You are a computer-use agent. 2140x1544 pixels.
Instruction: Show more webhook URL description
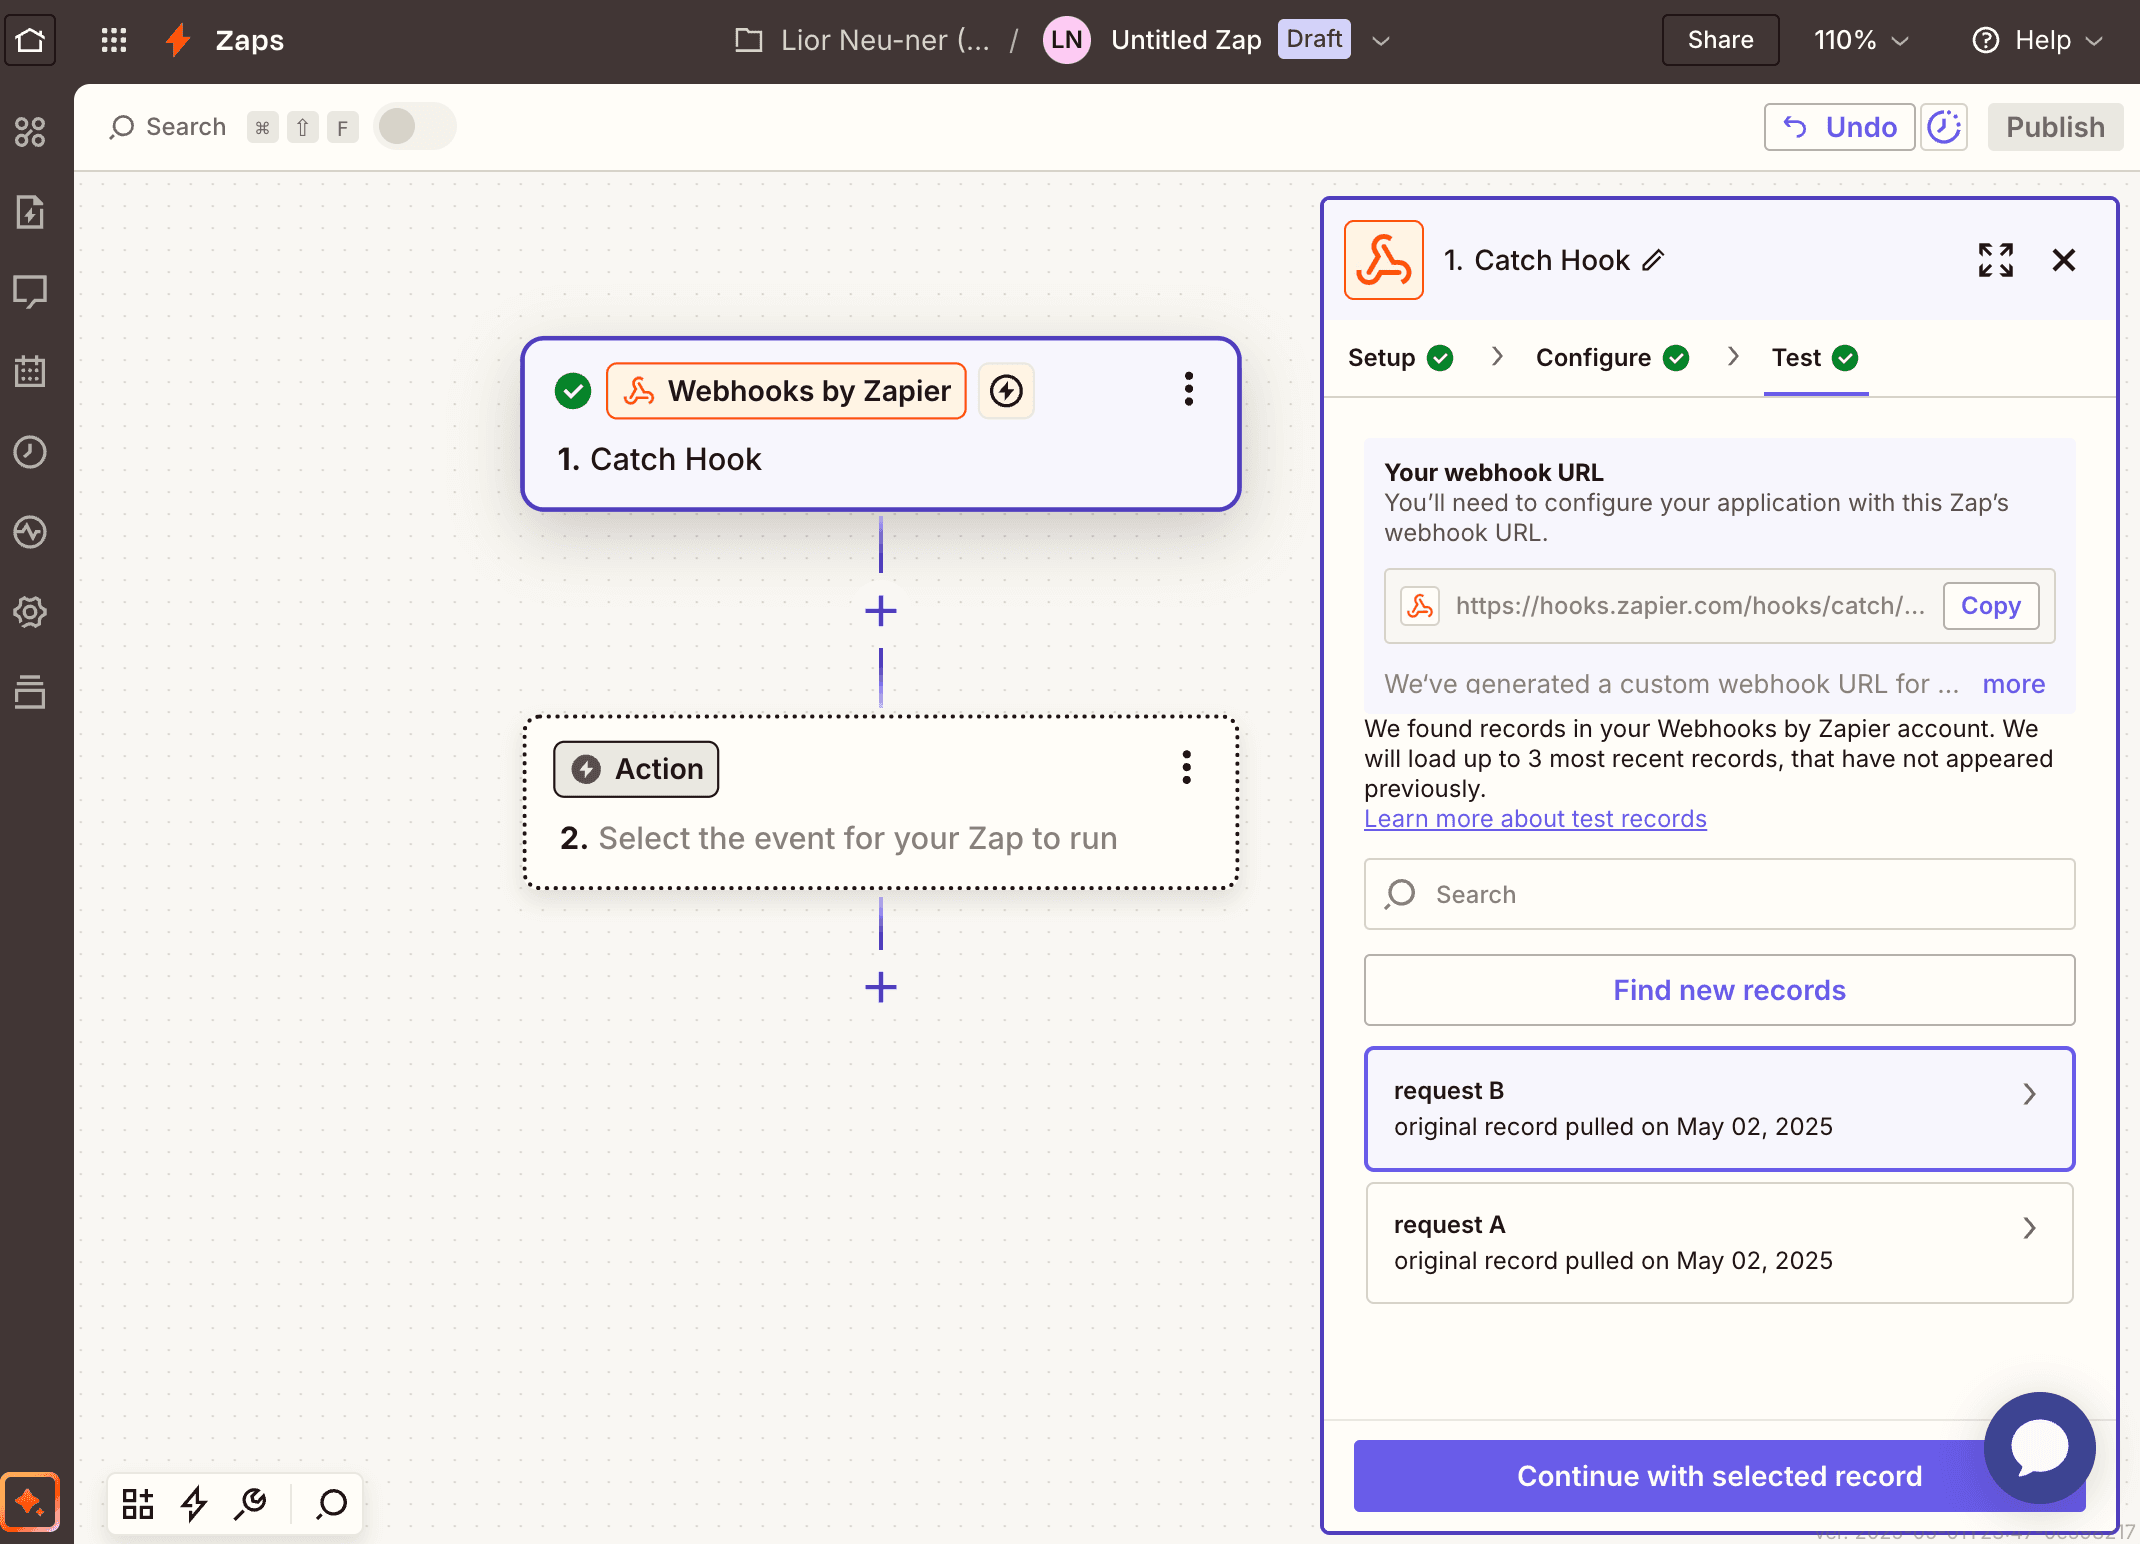(x=2014, y=684)
